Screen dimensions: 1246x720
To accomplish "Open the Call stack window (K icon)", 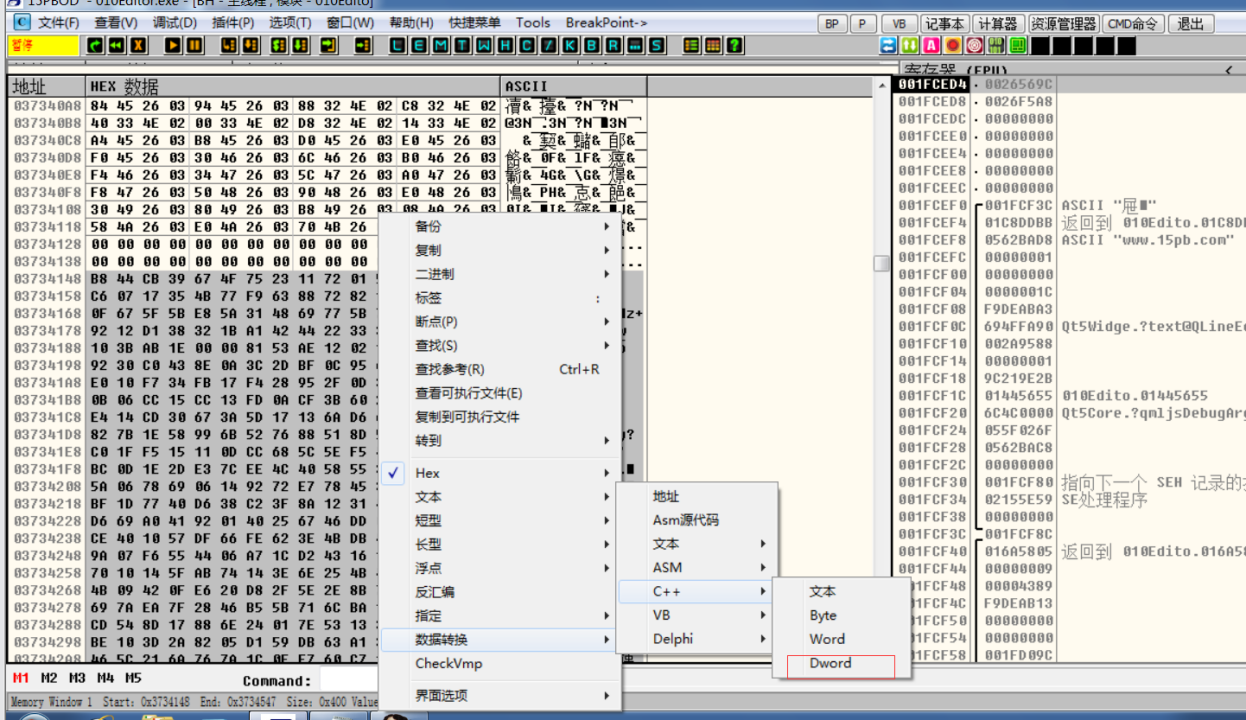I will click(x=568, y=45).
